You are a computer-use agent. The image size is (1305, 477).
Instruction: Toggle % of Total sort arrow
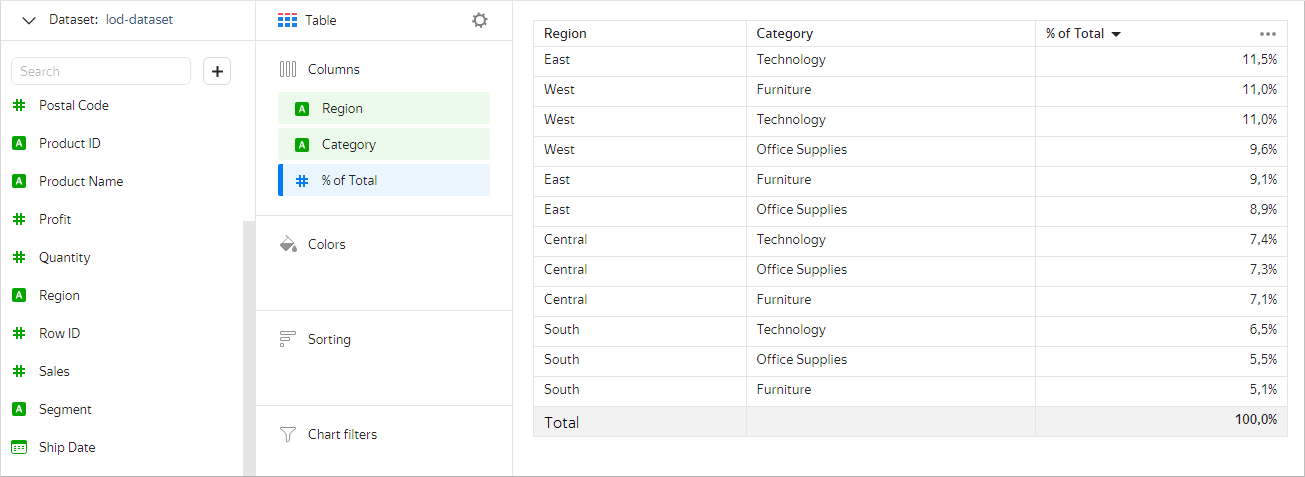(x=1116, y=34)
